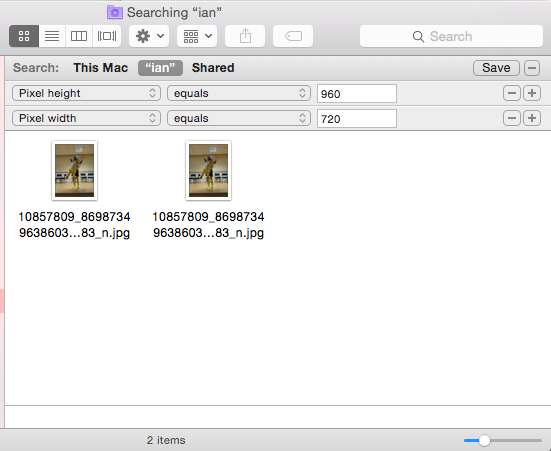Image resolution: width=551 pixels, height=451 pixels.
Task: Switch to Cover Flow view
Action: [106, 36]
